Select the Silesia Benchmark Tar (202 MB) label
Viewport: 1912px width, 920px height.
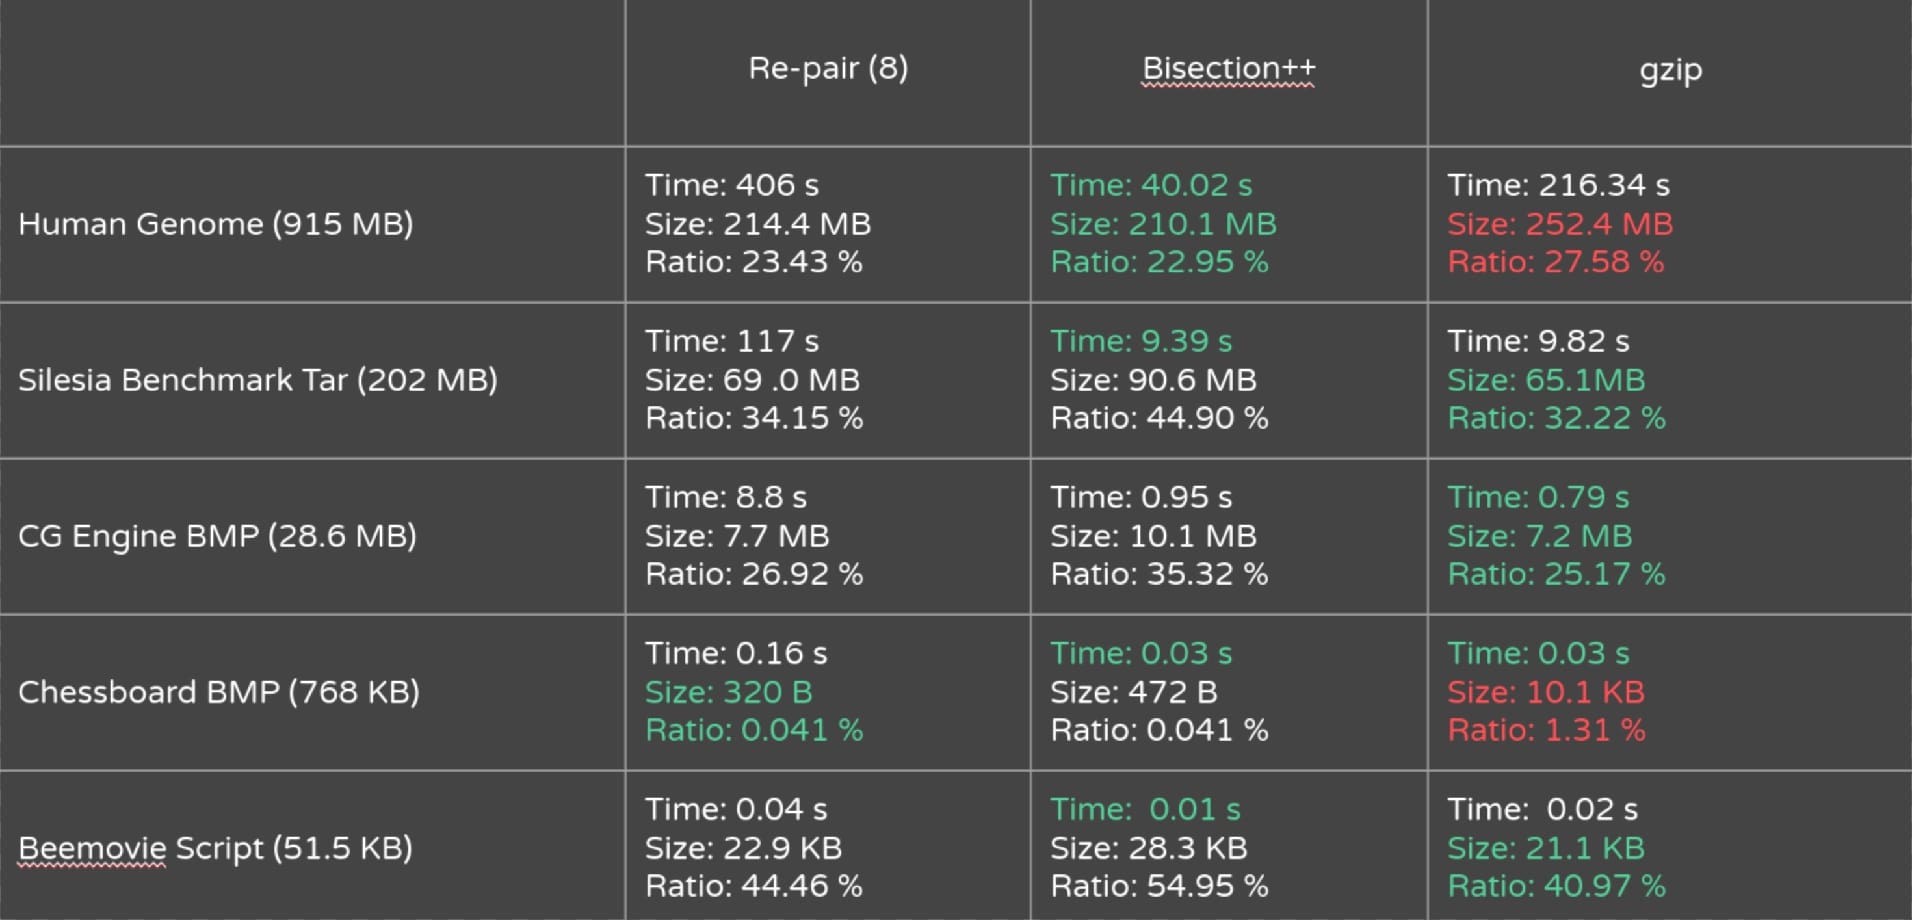pos(258,379)
